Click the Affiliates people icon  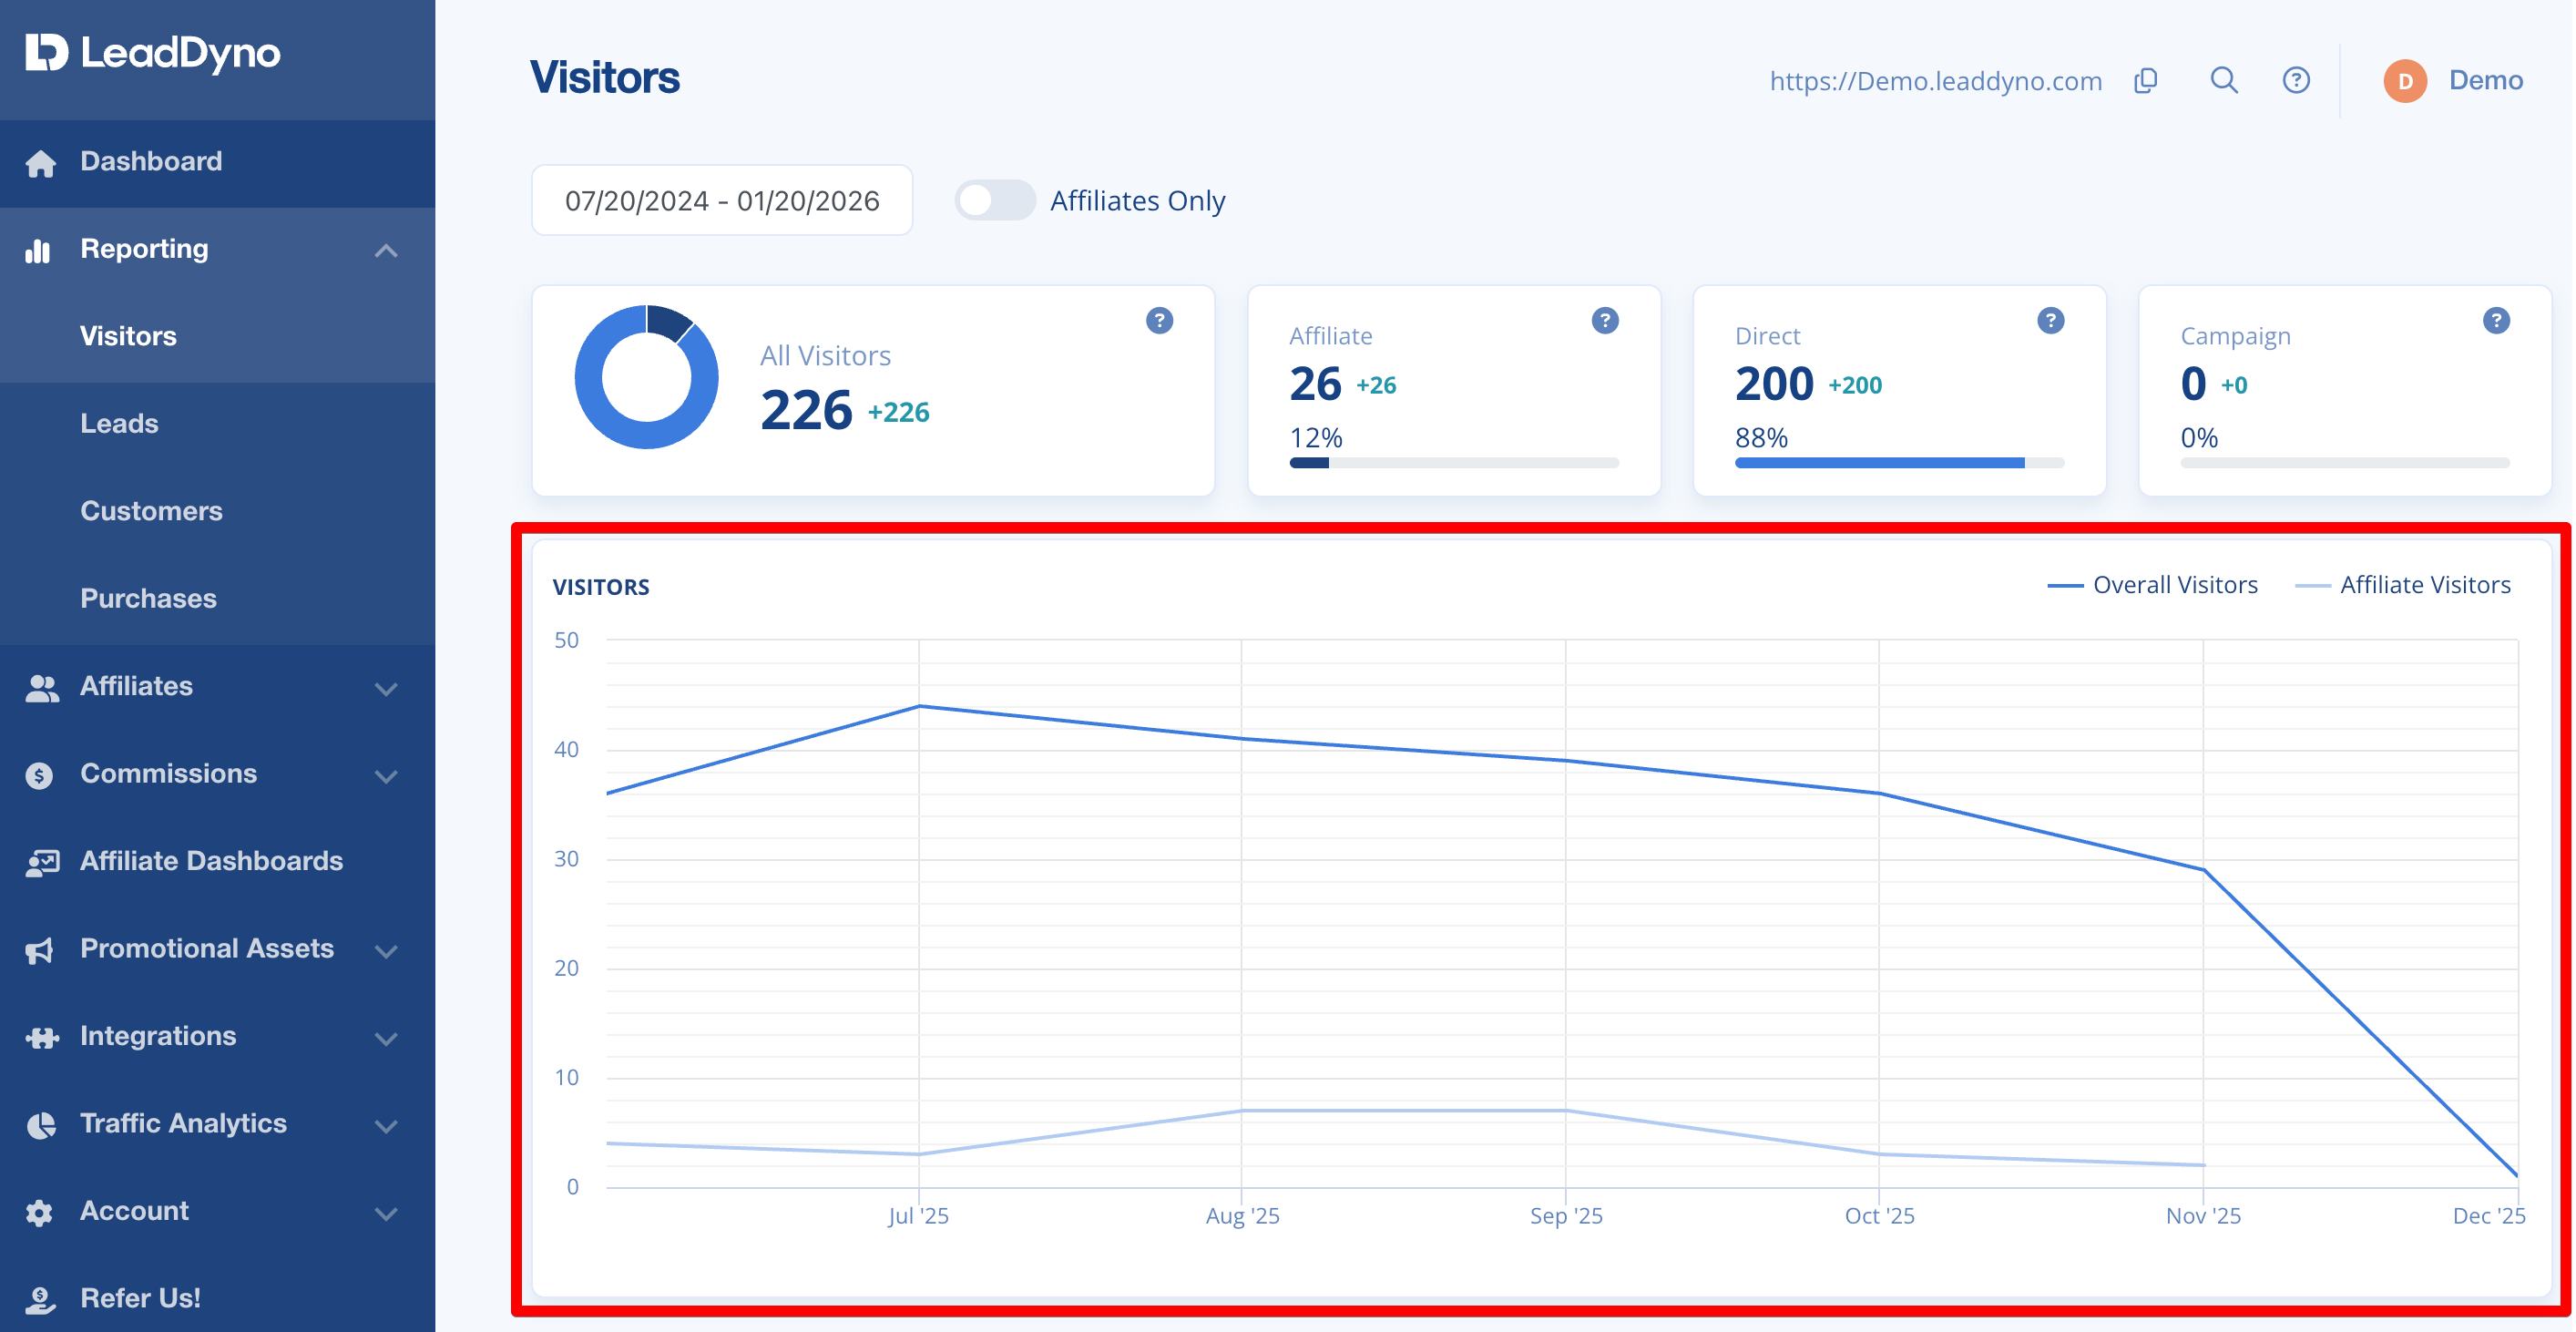coord(42,688)
